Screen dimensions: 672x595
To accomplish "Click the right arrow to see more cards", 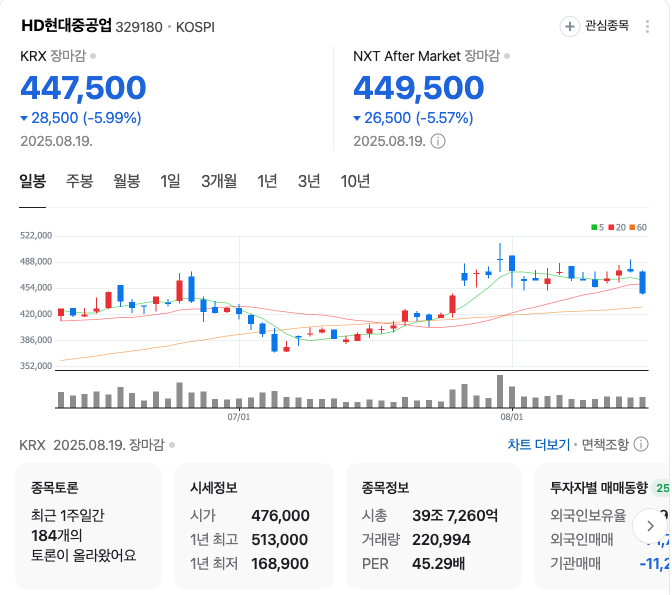I will click(x=650, y=526).
